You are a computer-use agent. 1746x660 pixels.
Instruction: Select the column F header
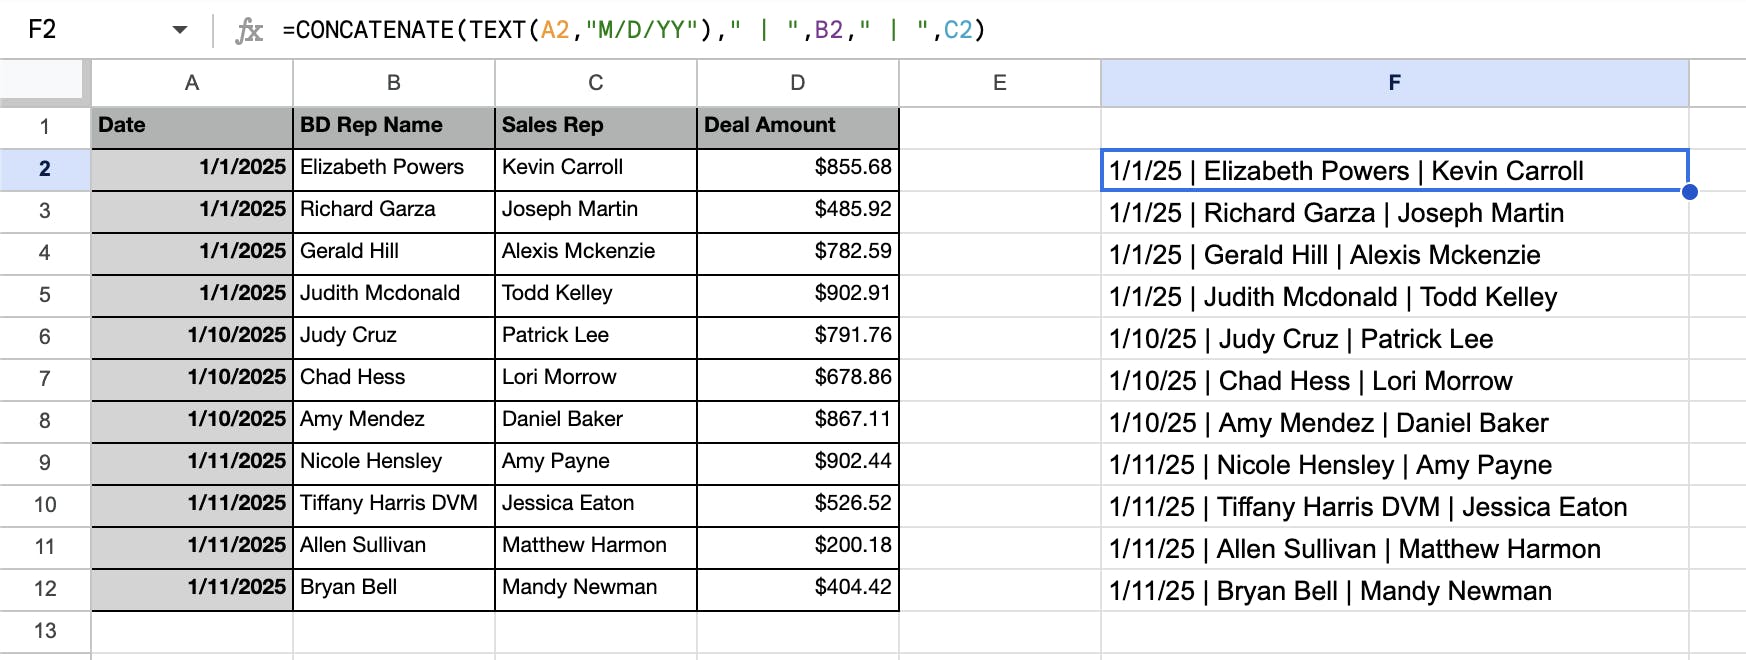click(1394, 83)
